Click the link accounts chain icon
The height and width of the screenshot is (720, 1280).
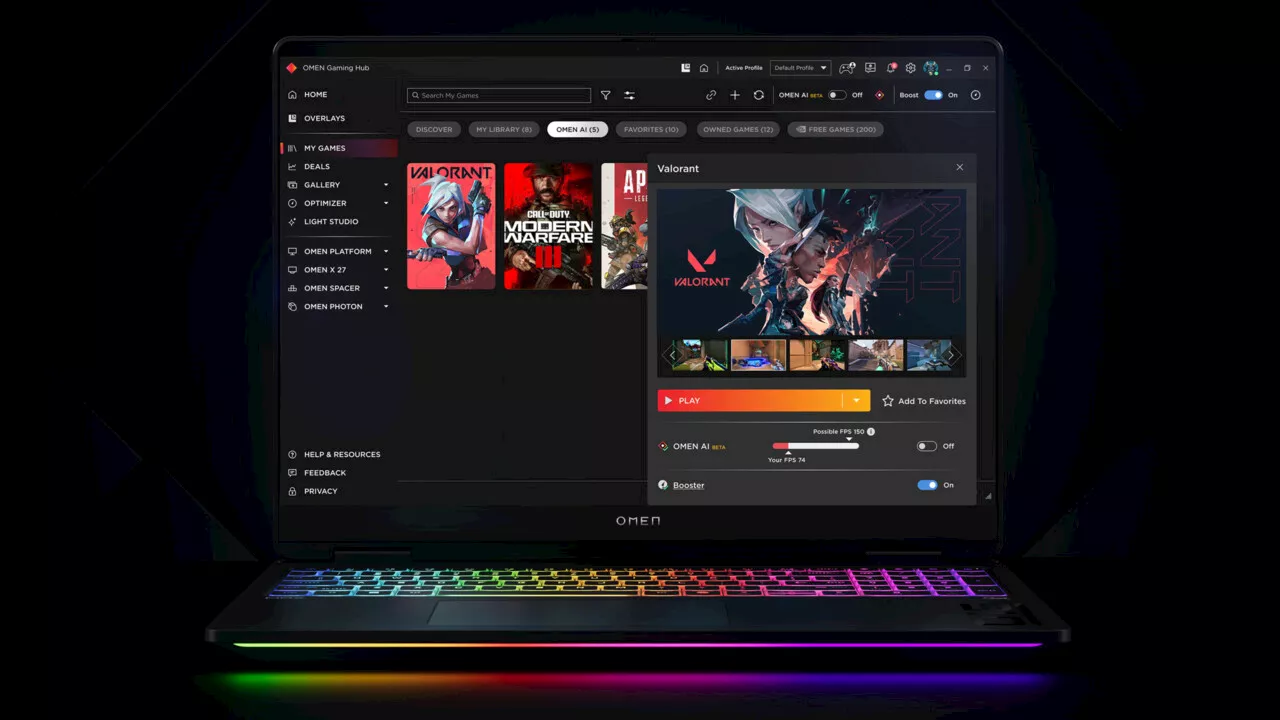click(711, 95)
